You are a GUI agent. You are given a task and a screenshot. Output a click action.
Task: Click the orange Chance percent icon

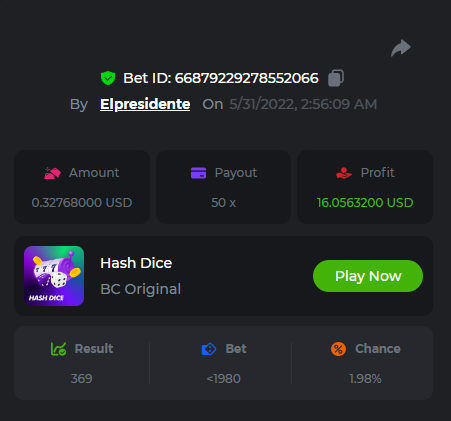click(x=338, y=349)
